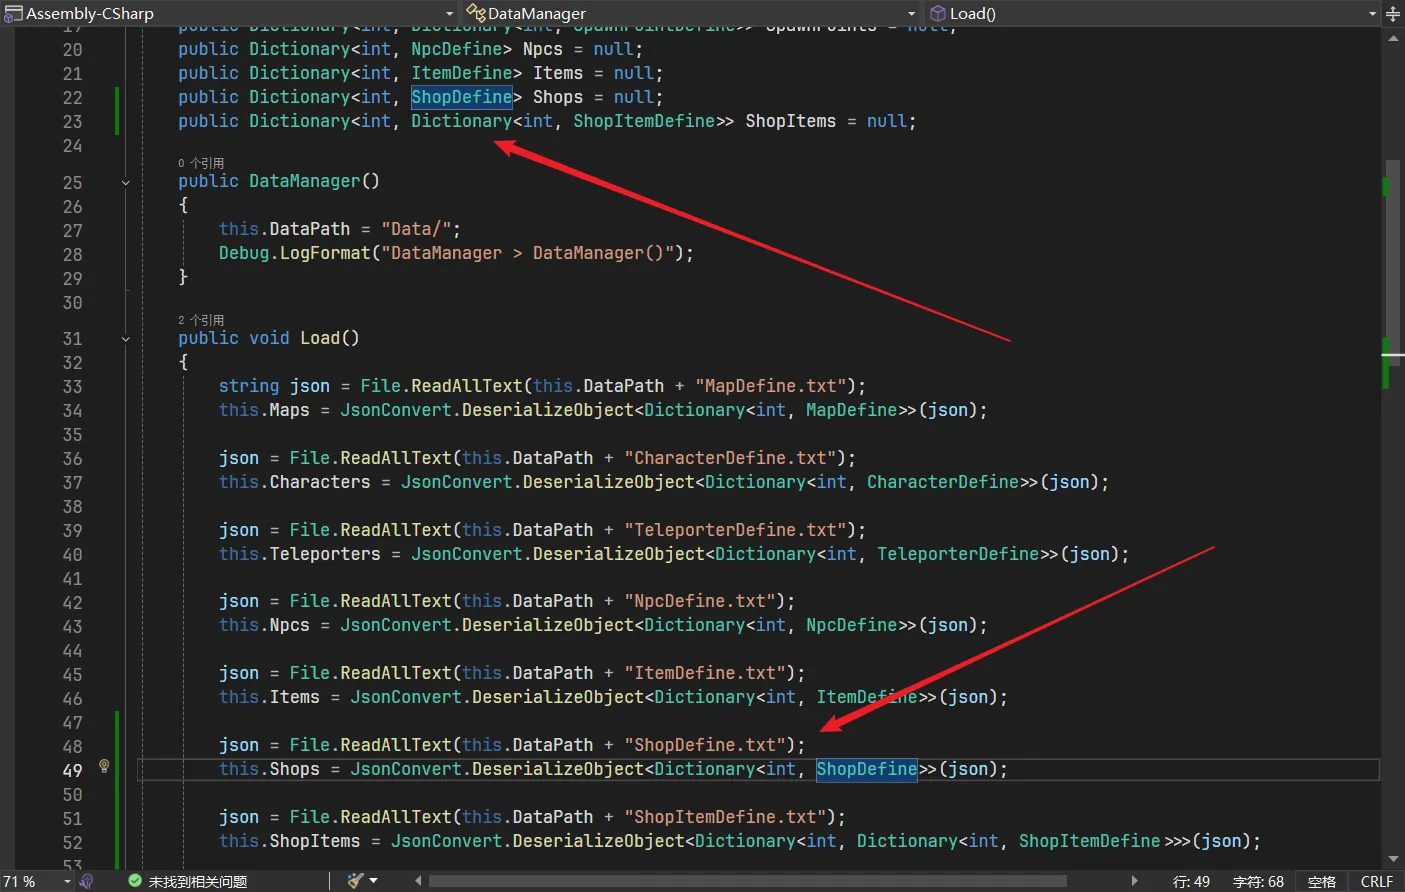Collapse the DataManager() constructor block
This screenshot has width=1405, height=892.
click(126, 182)
